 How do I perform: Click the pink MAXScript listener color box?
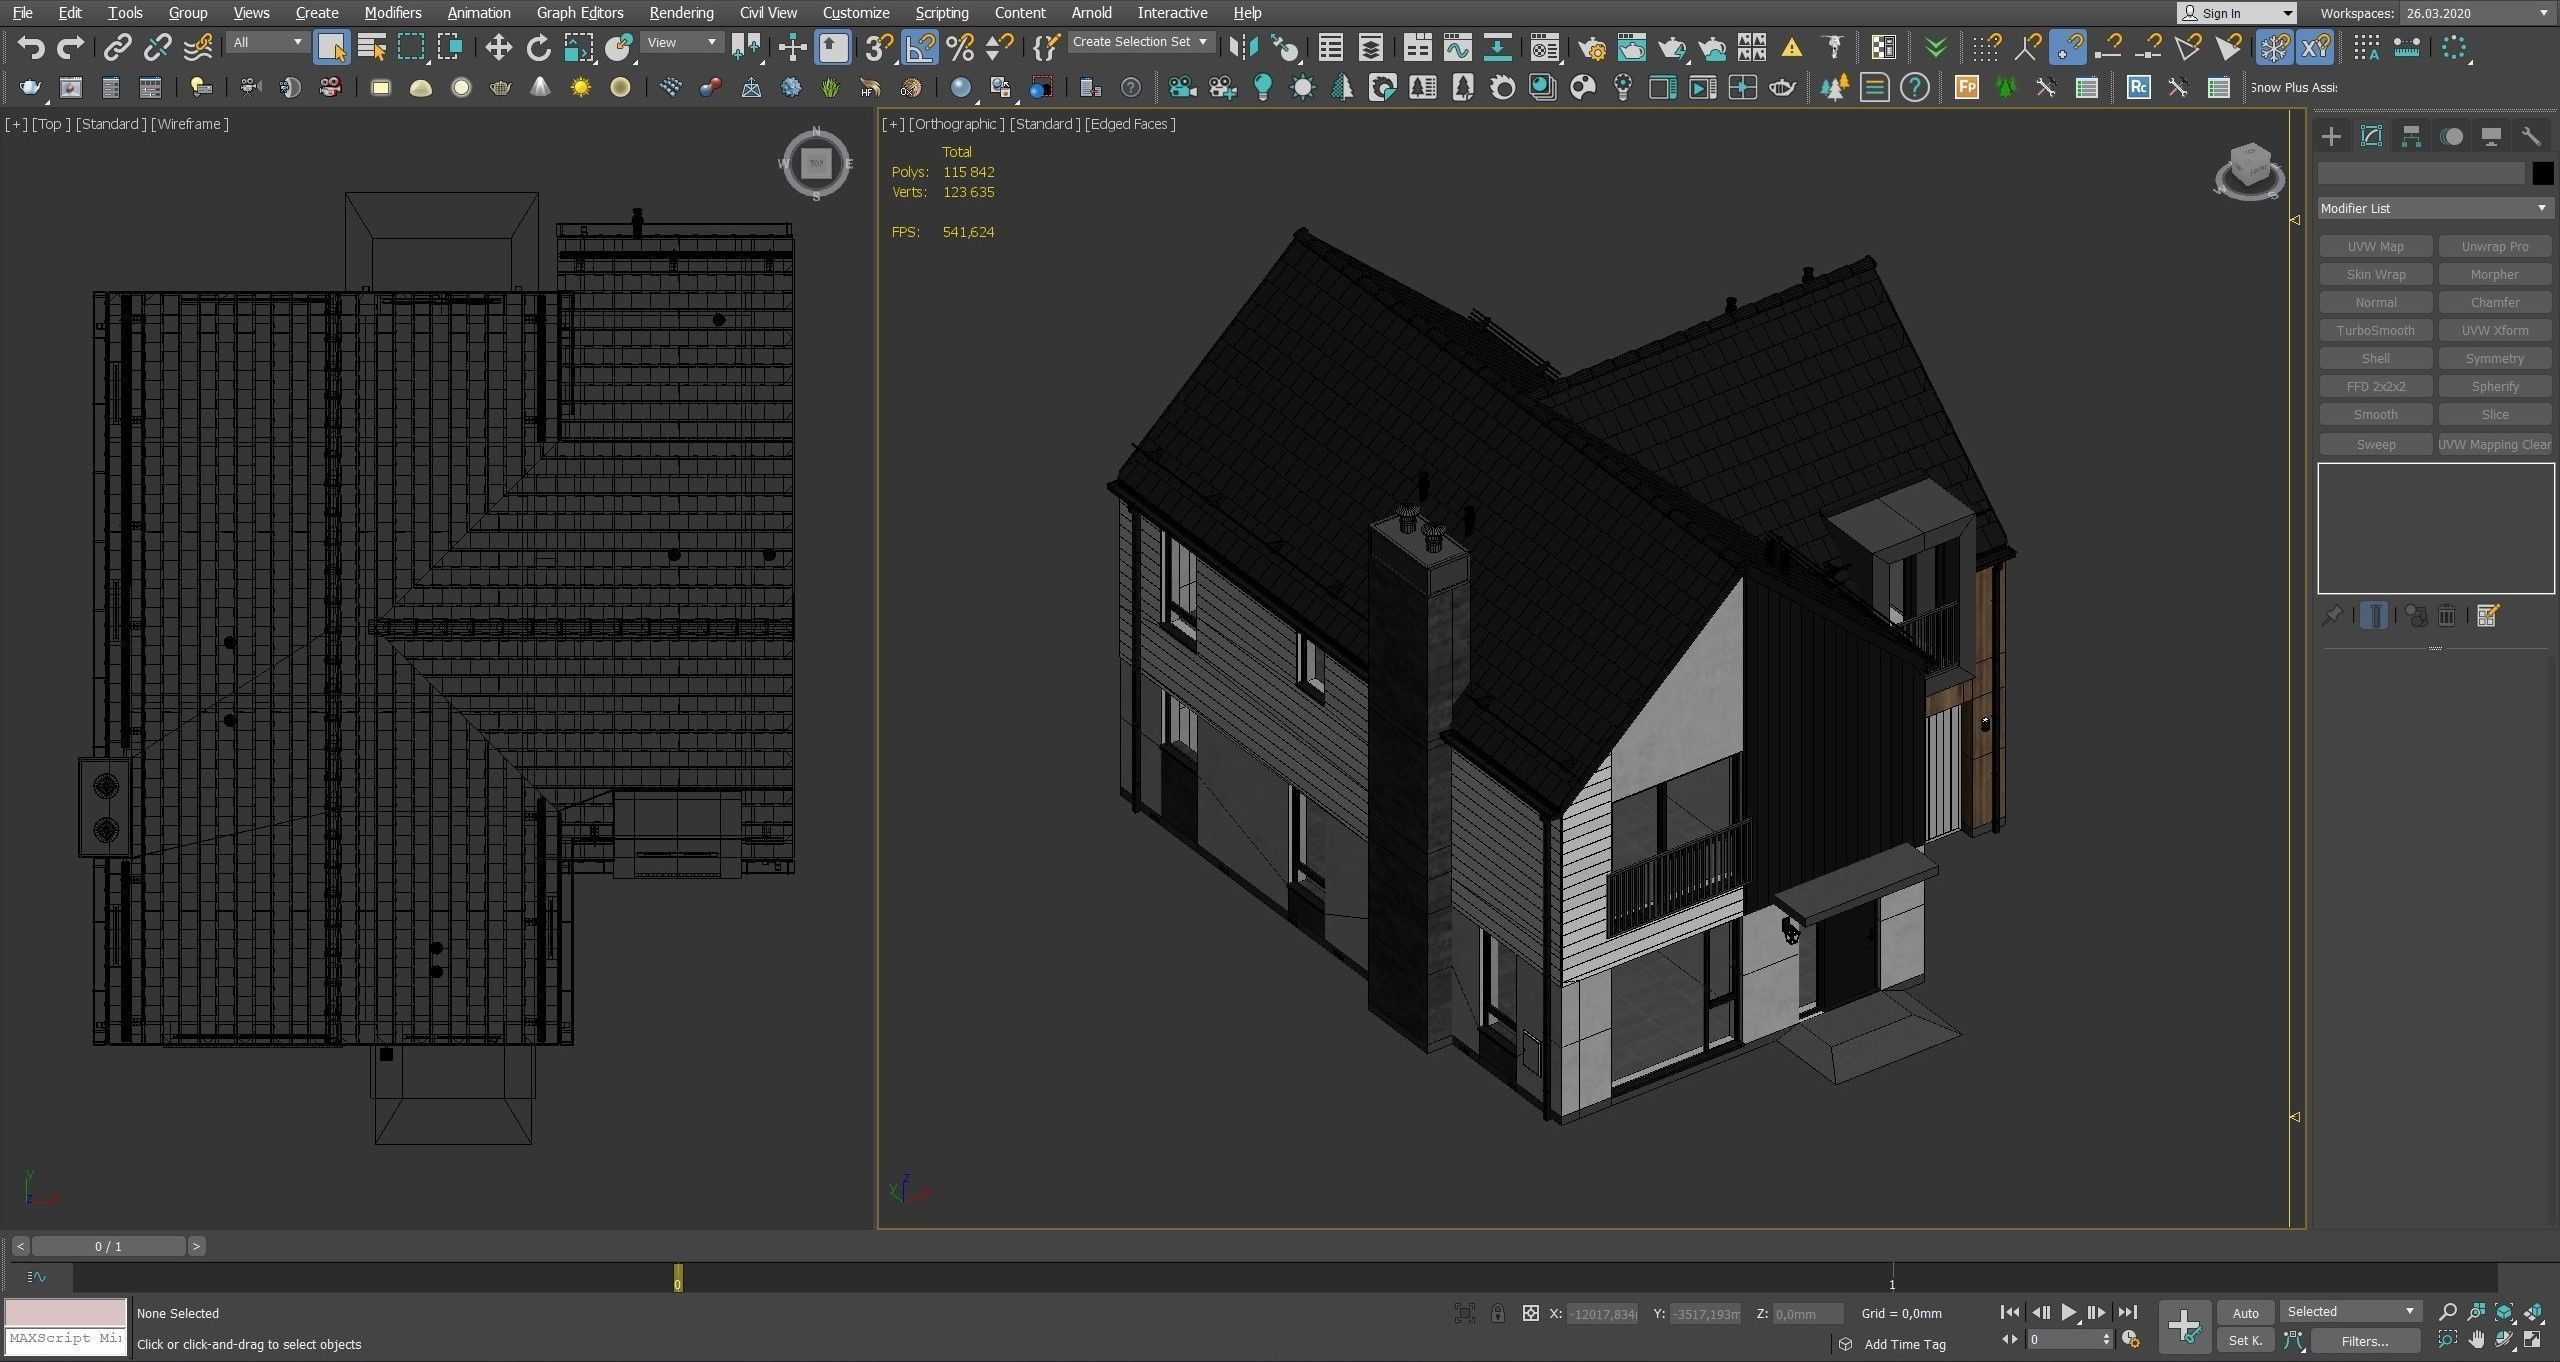click(66, 1312)
